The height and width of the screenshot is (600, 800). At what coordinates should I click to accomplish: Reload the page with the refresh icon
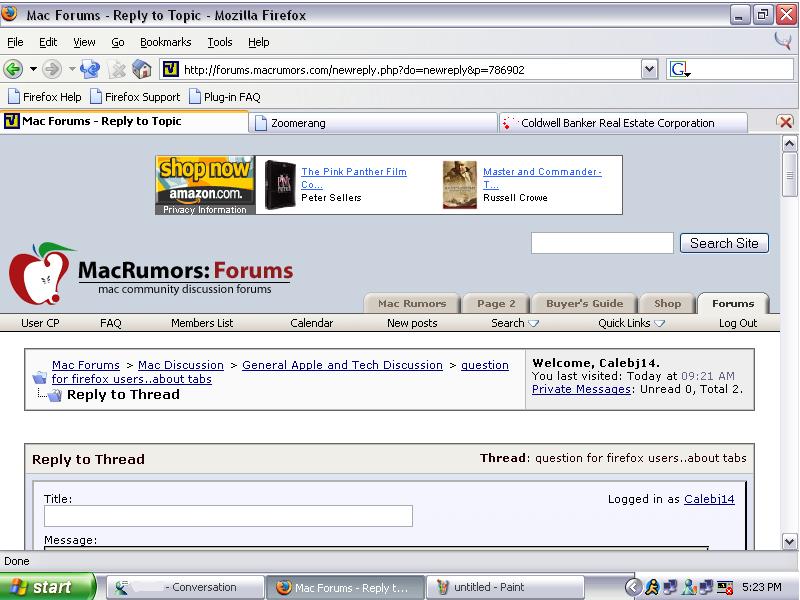point(90,69)
